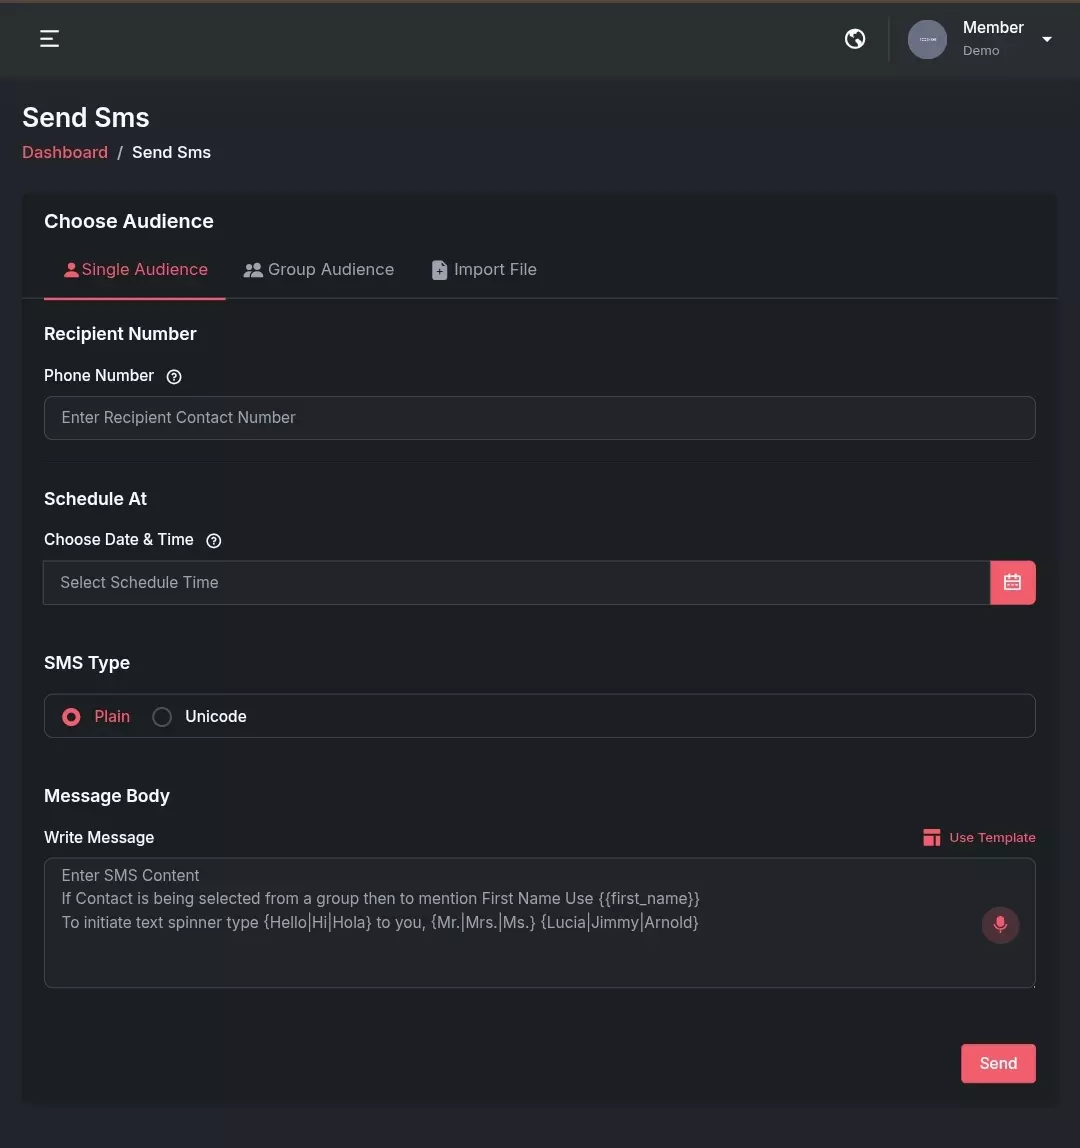Viewport: 1080px width, 1148px height.
Task: Click the member avatar picture
Action: (927, 40)
